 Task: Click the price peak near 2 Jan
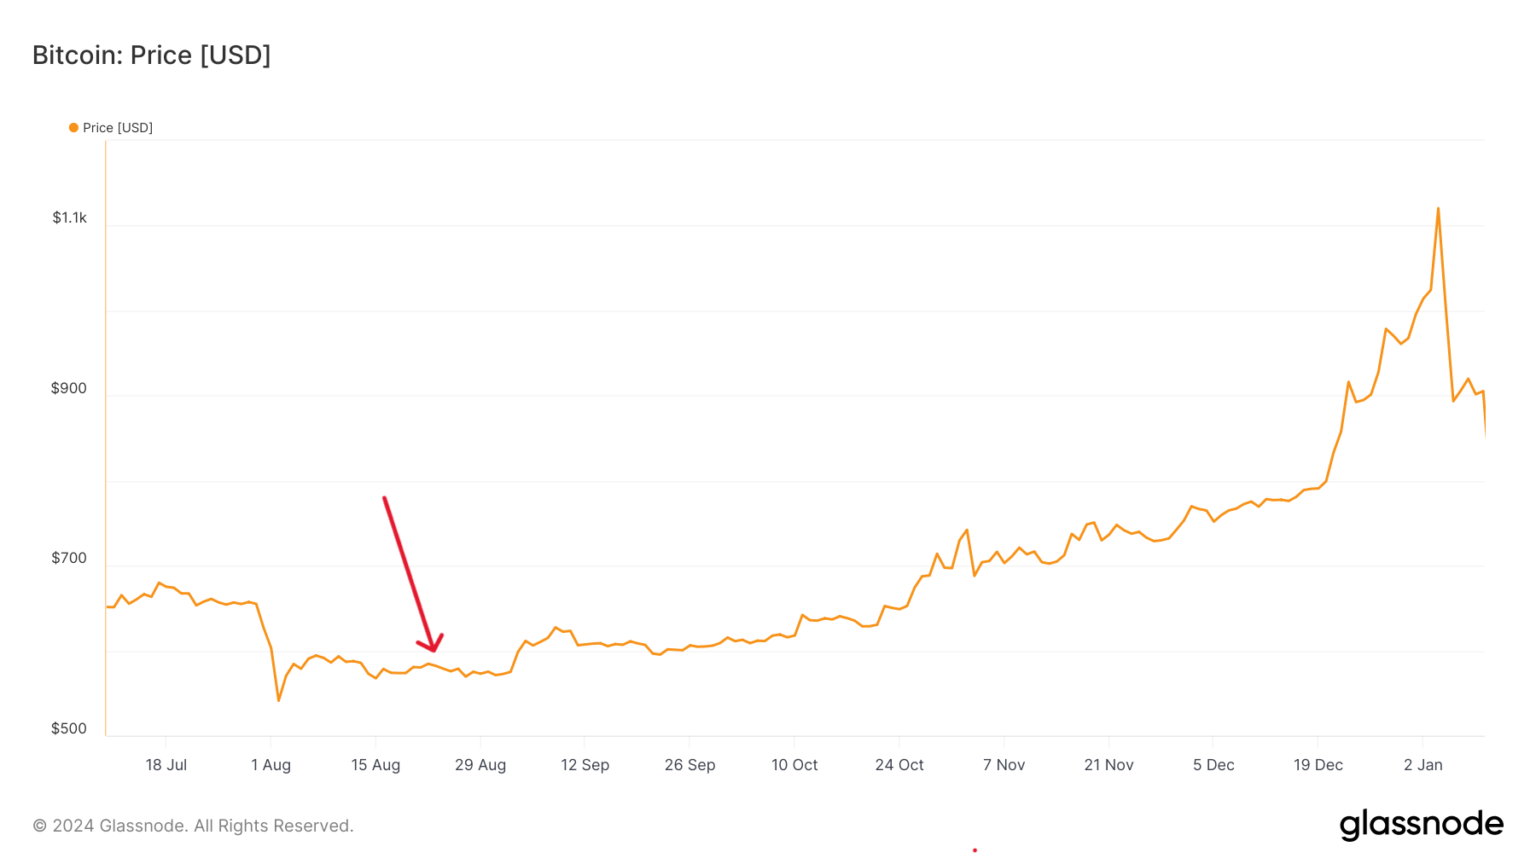(x=1438, y=208)
